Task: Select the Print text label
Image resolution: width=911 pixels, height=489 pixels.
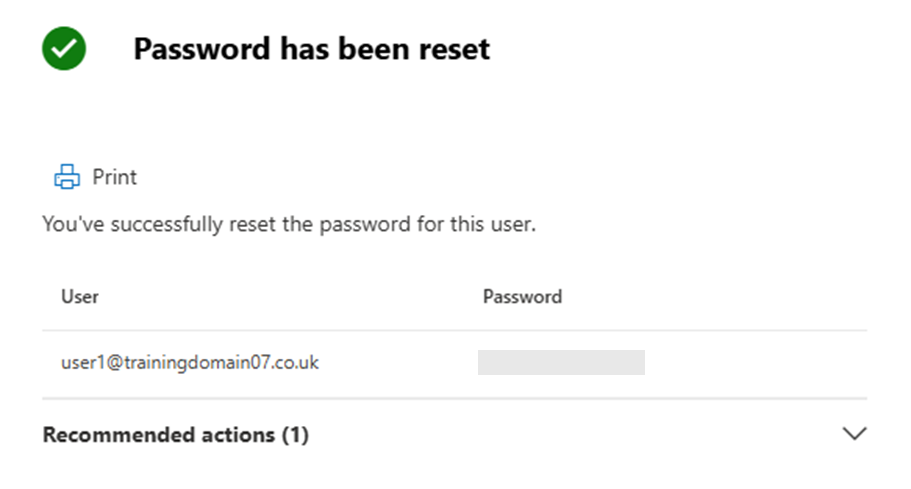Action: pyautogui.click(x=114, y=177)
